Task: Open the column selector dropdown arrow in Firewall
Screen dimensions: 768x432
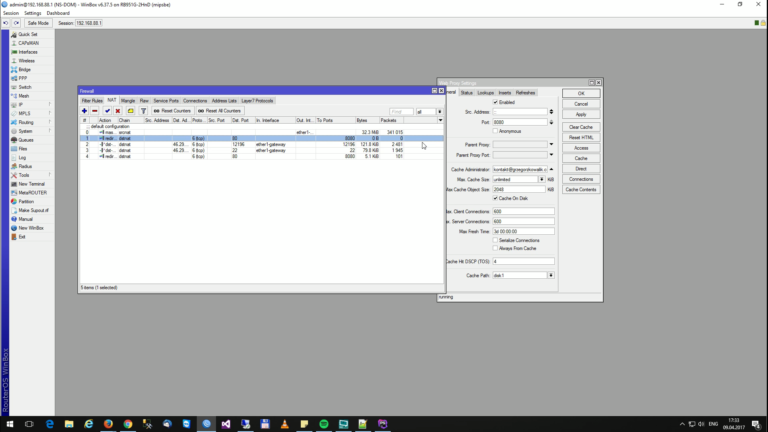Action: [440, 120]
